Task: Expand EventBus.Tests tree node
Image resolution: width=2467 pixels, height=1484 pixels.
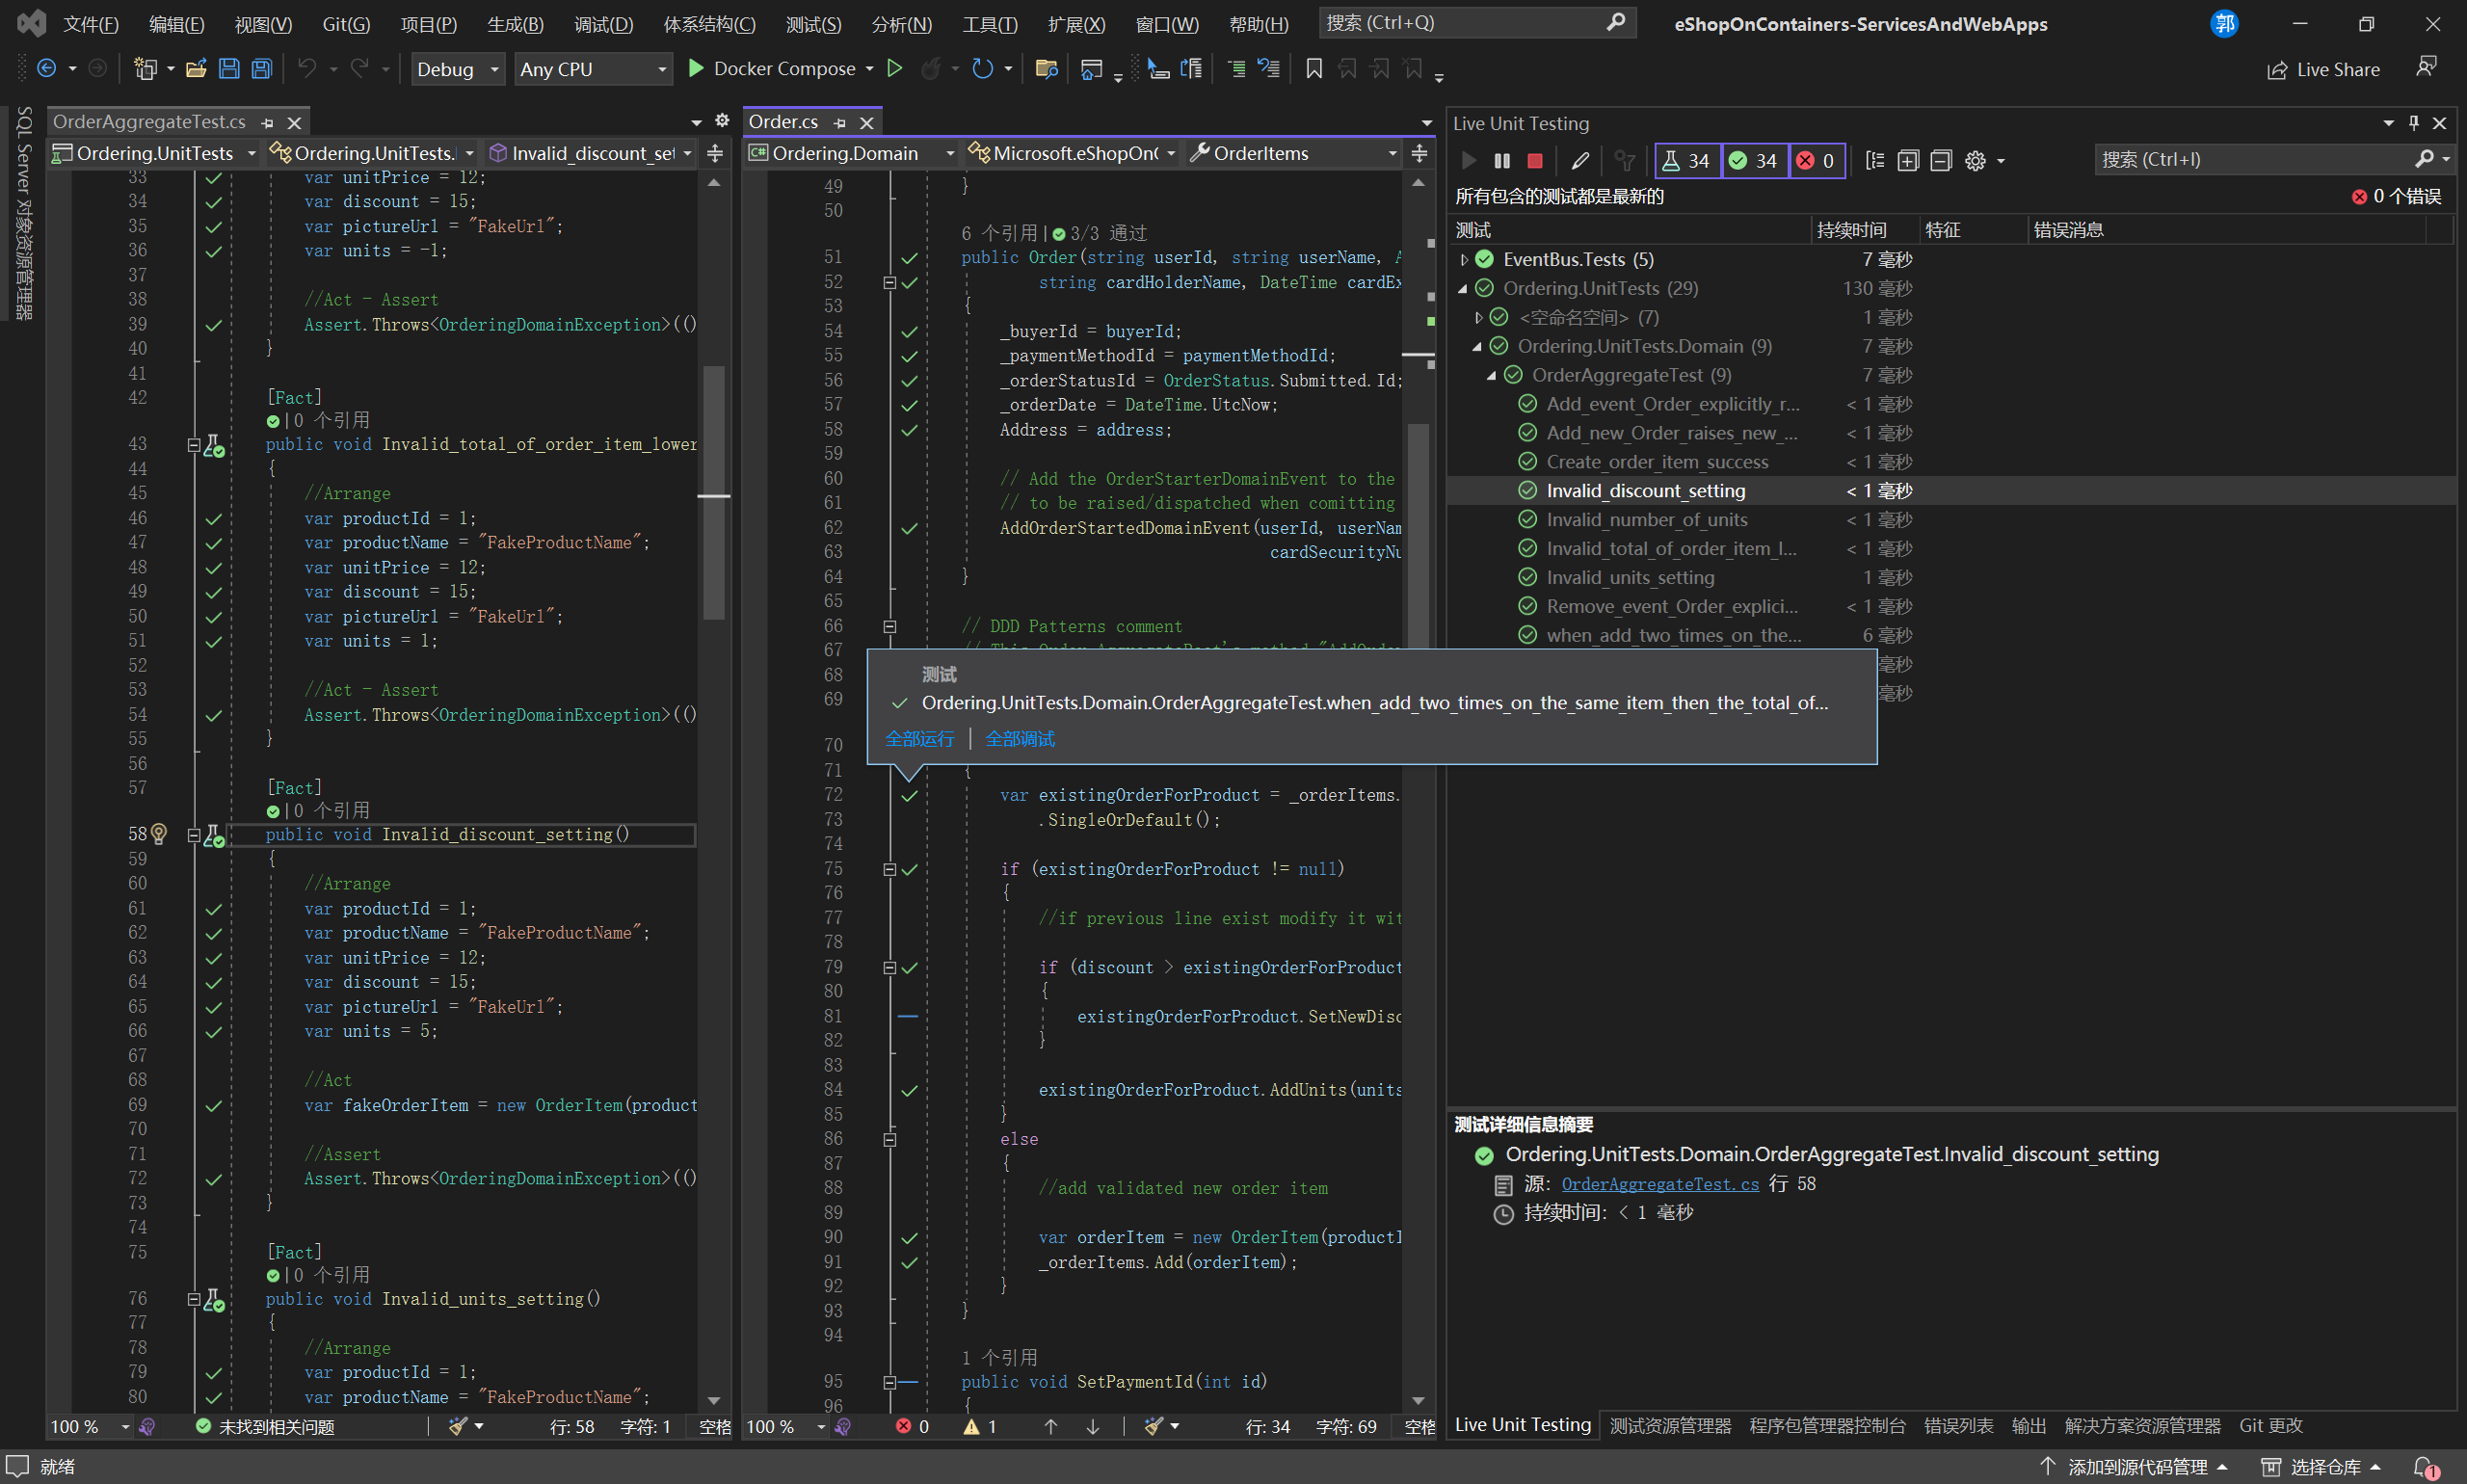Action: click(1464, 260)
